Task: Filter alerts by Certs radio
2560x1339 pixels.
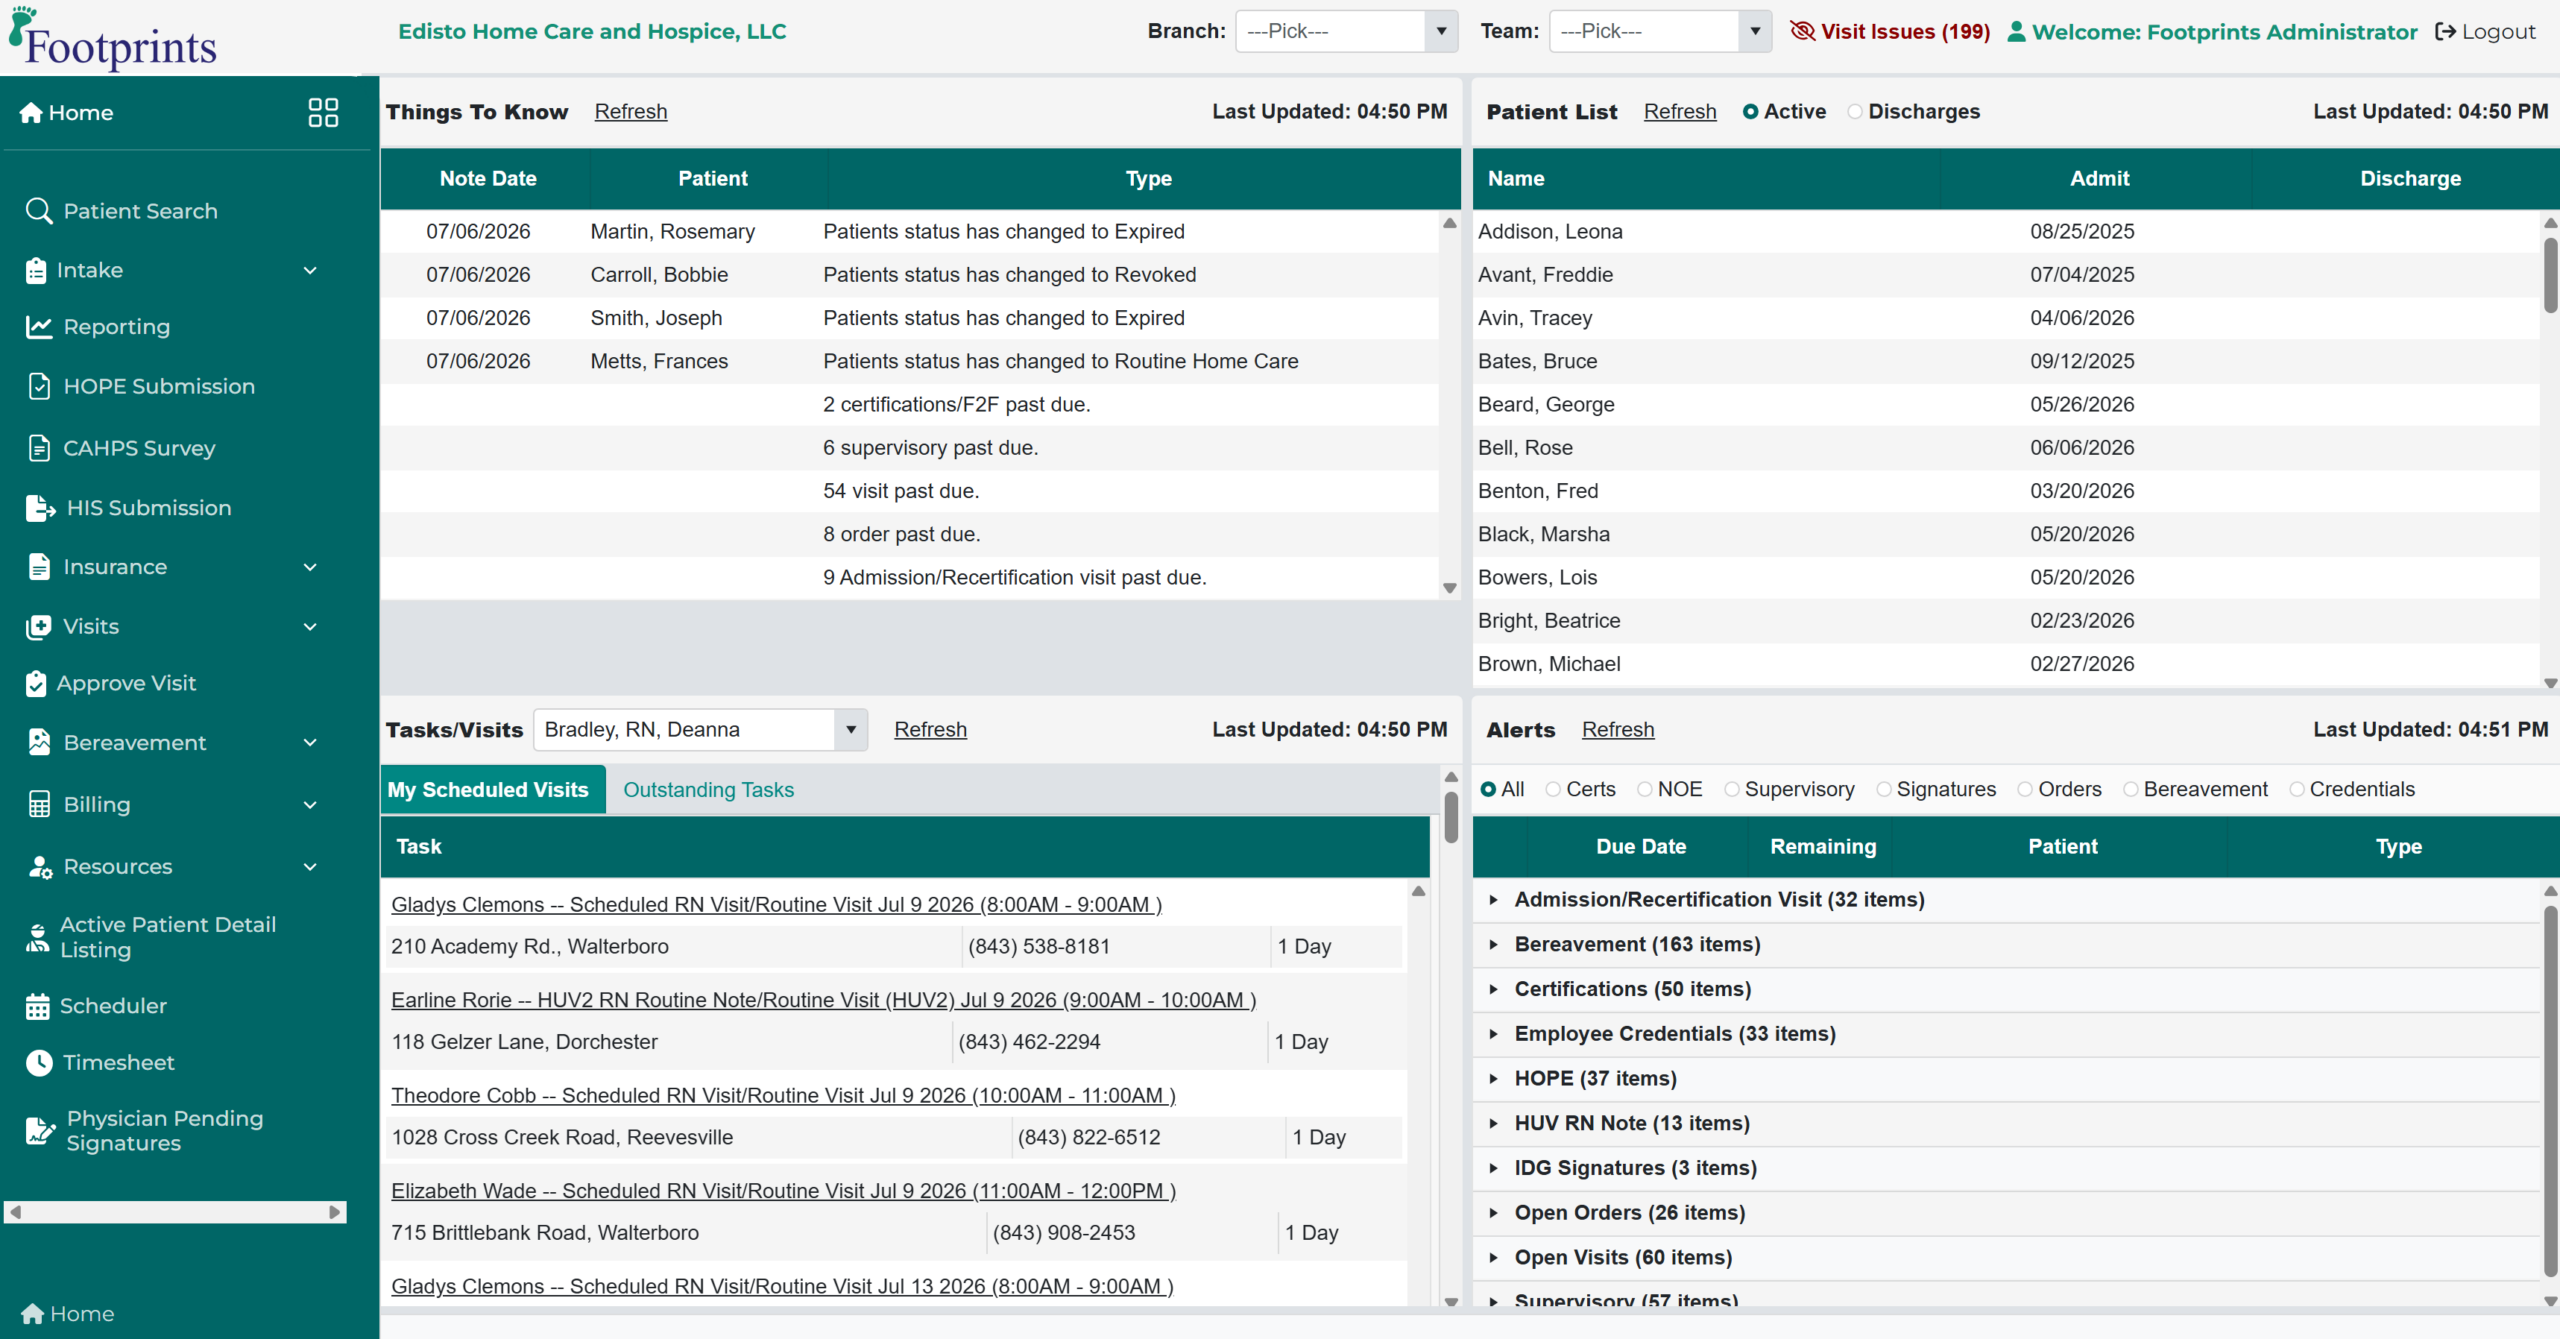Action: click(1553, 789)
